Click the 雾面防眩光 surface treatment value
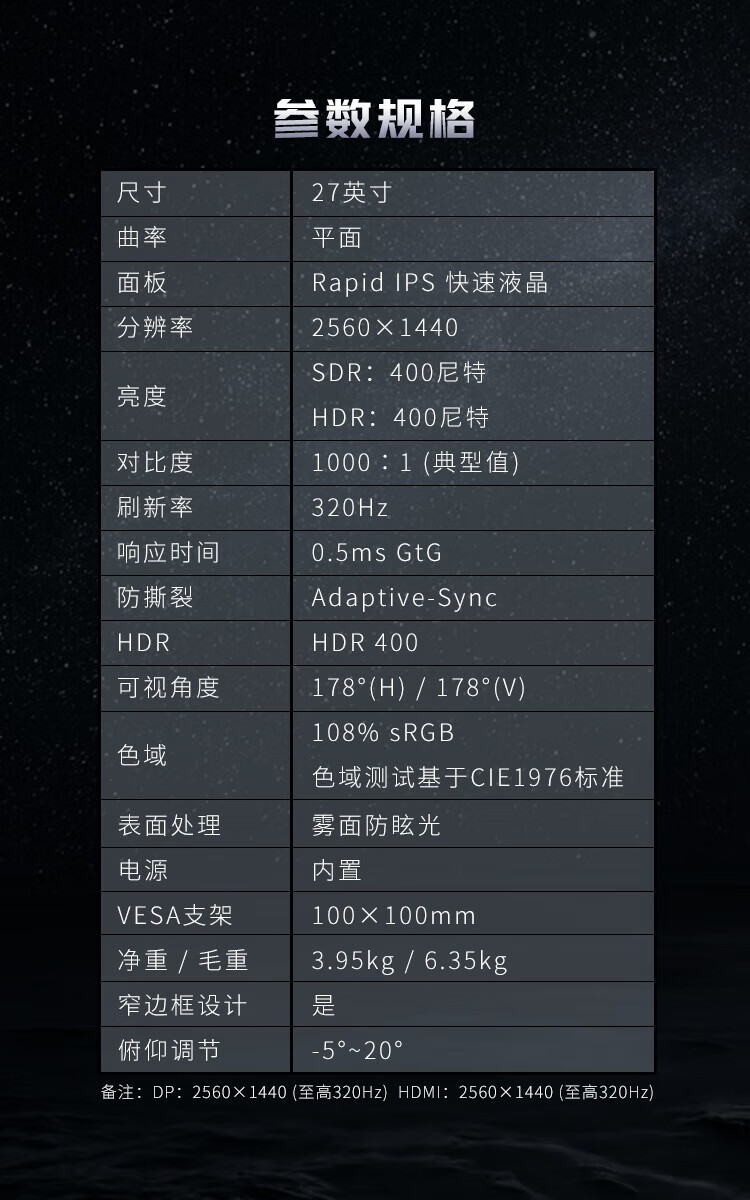 tap(376, 826)
